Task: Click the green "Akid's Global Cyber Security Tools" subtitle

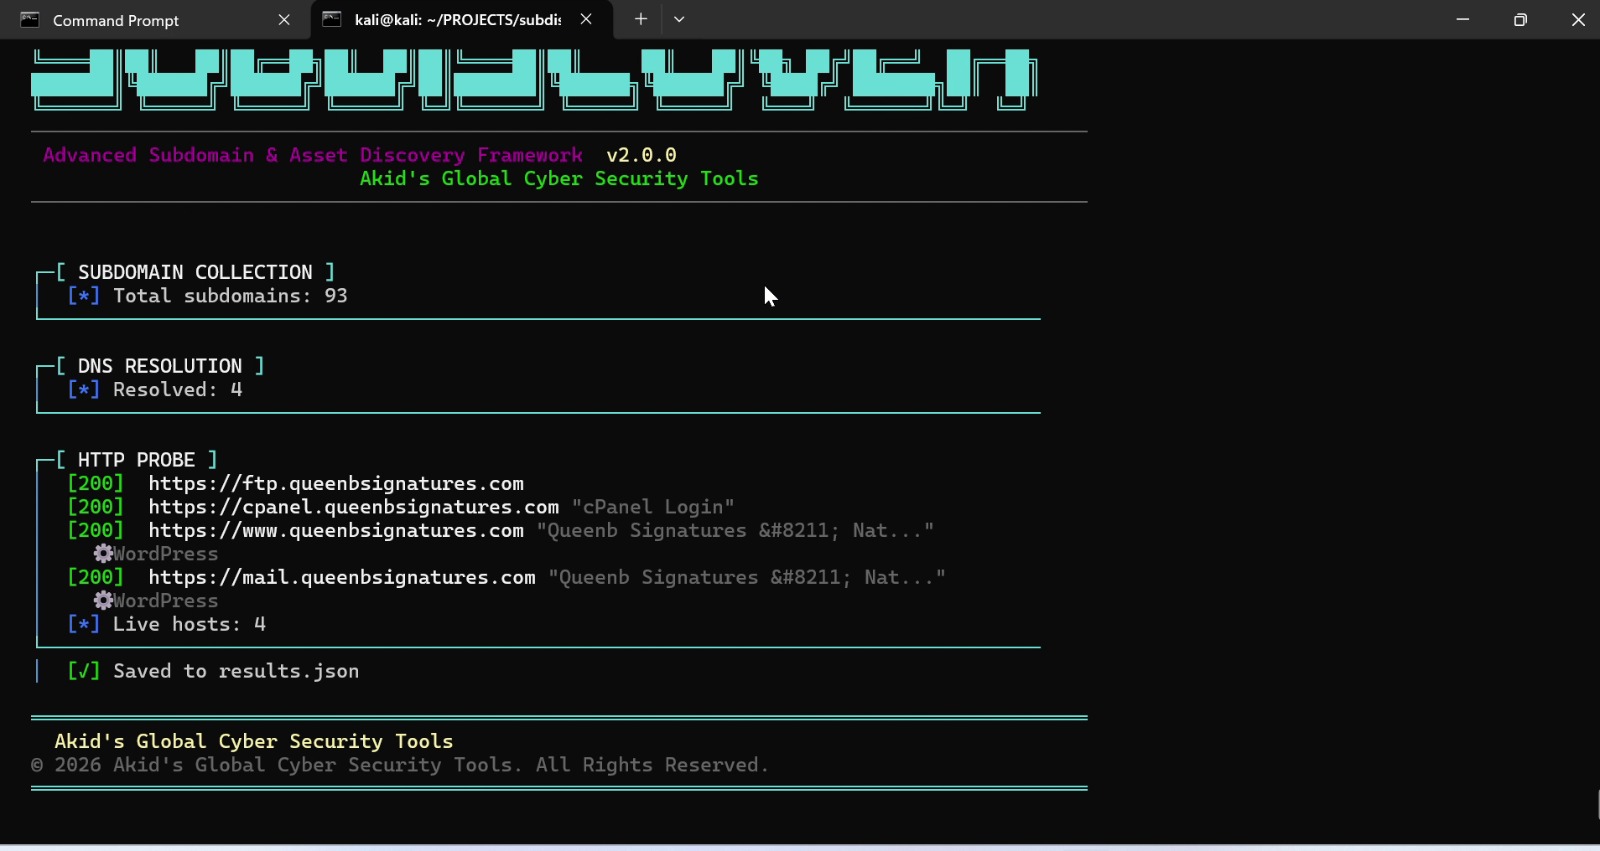Action: (559, 179)
